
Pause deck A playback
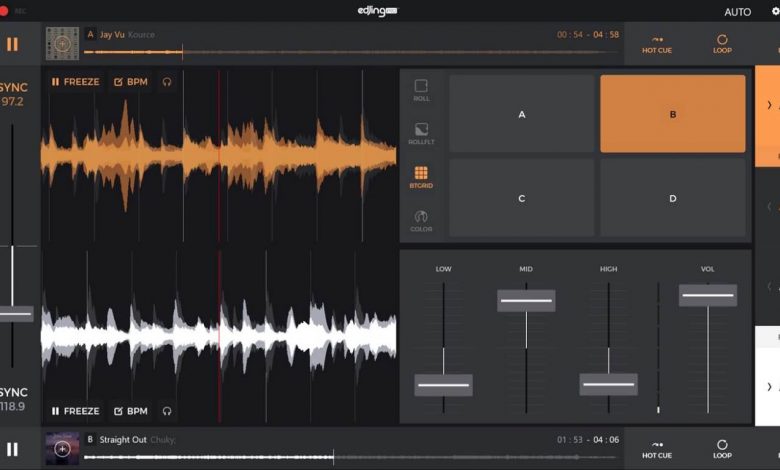(x=12, y=44)
